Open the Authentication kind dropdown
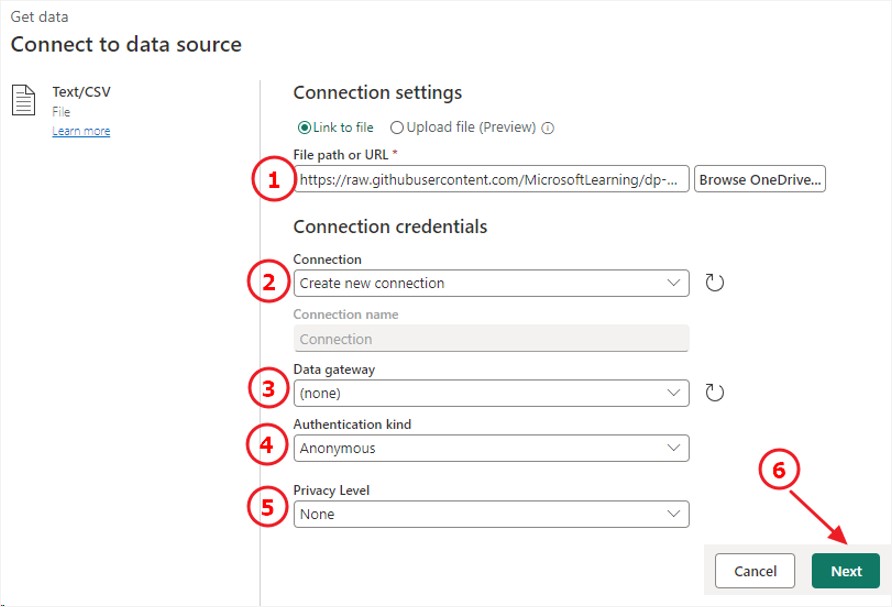Screen dimensions: 892x607 pos(491,448)
